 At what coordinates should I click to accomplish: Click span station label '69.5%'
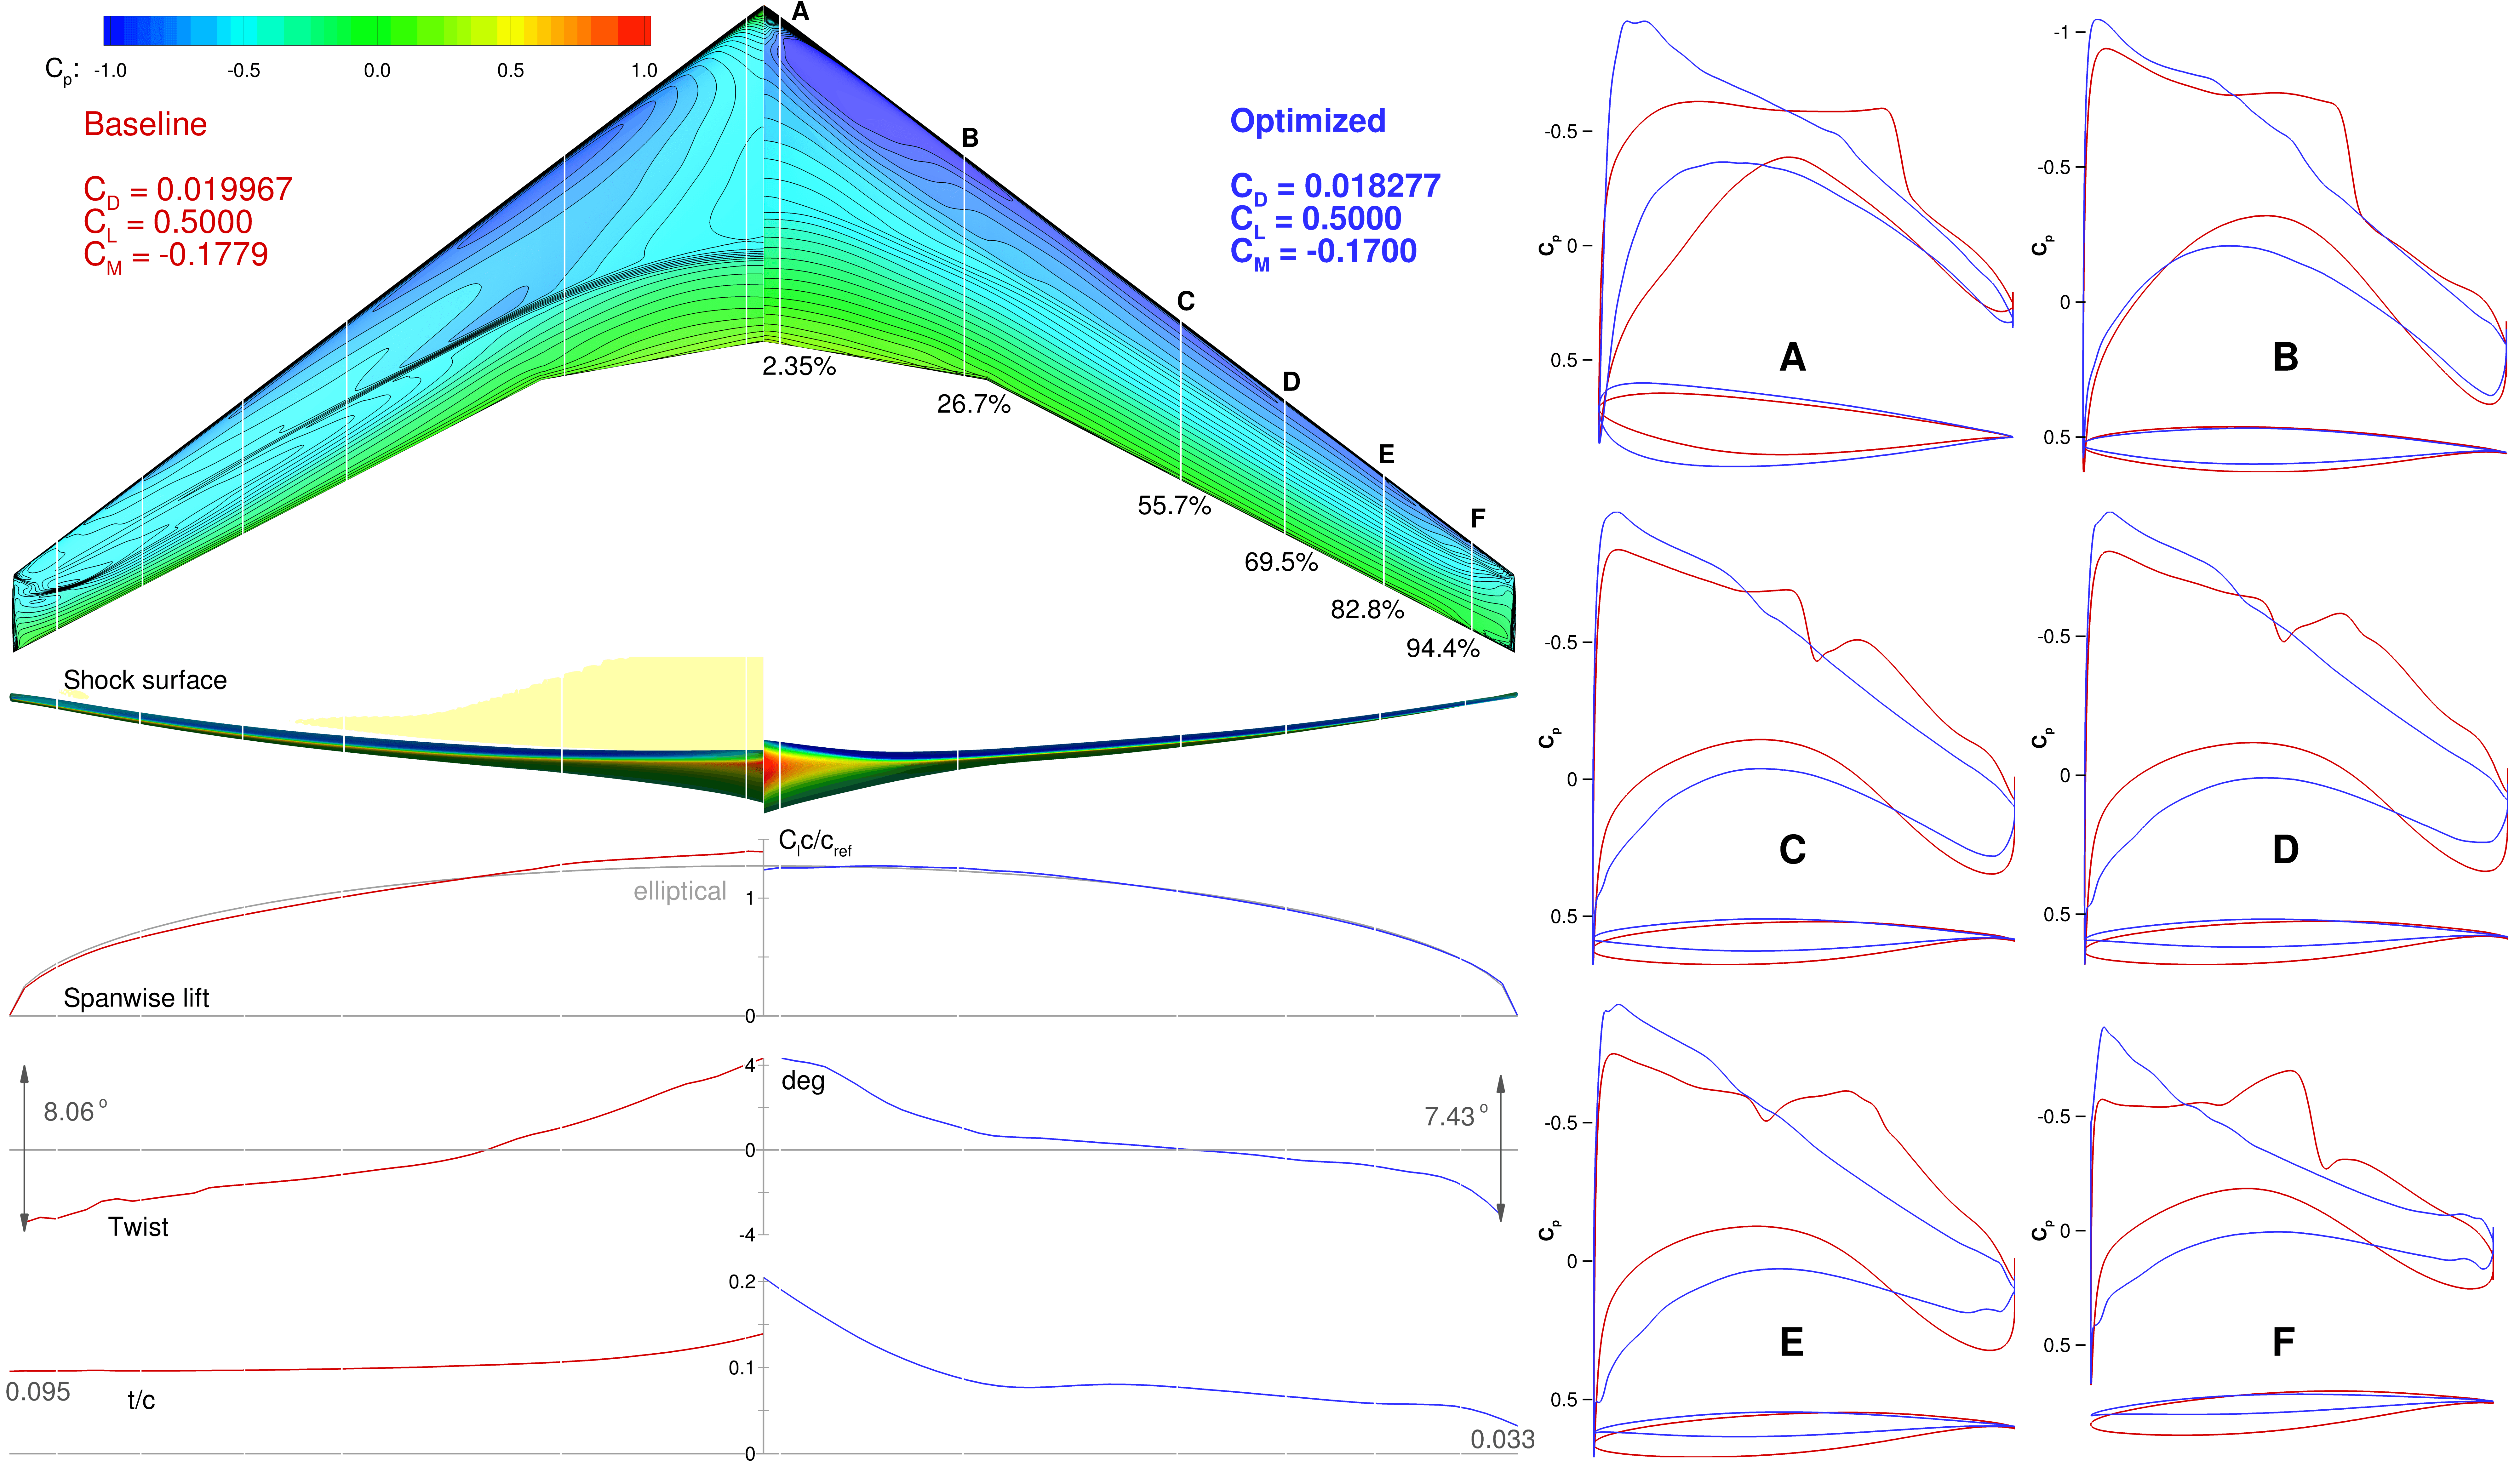tap(1281, 562)
